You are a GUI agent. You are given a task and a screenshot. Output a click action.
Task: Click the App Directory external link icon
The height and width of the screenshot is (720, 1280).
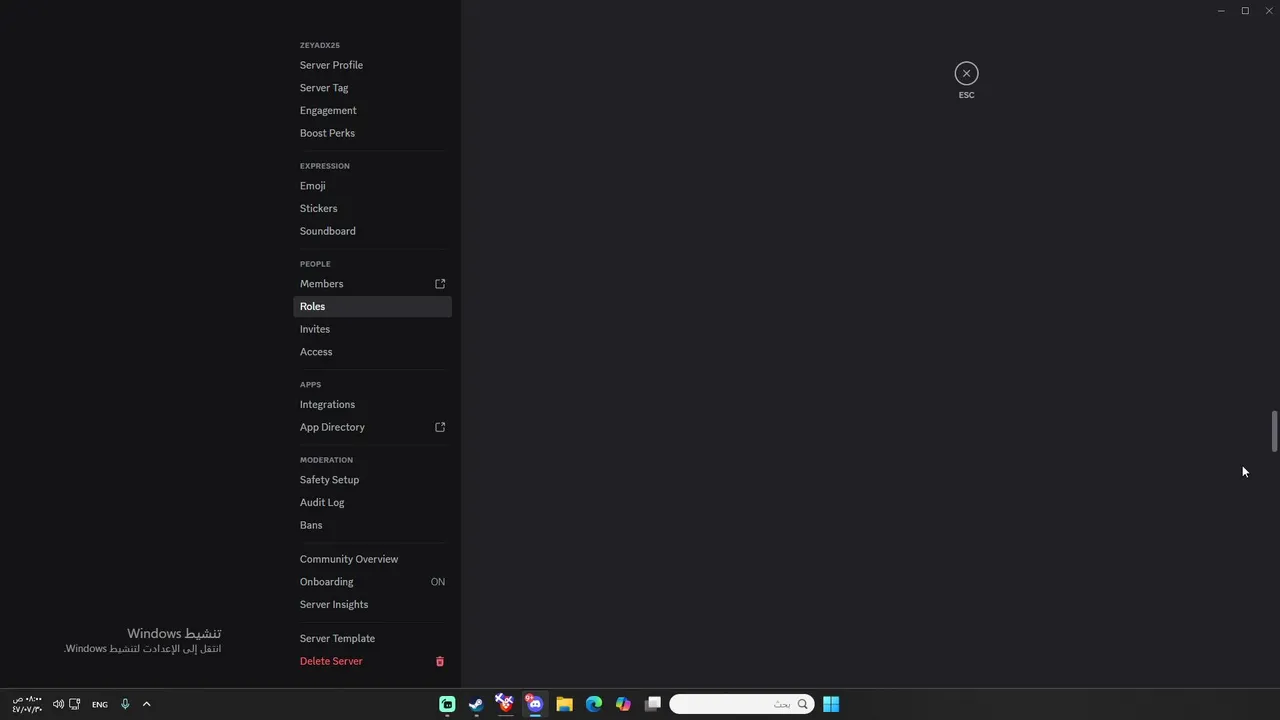click(x=440, y=427)
